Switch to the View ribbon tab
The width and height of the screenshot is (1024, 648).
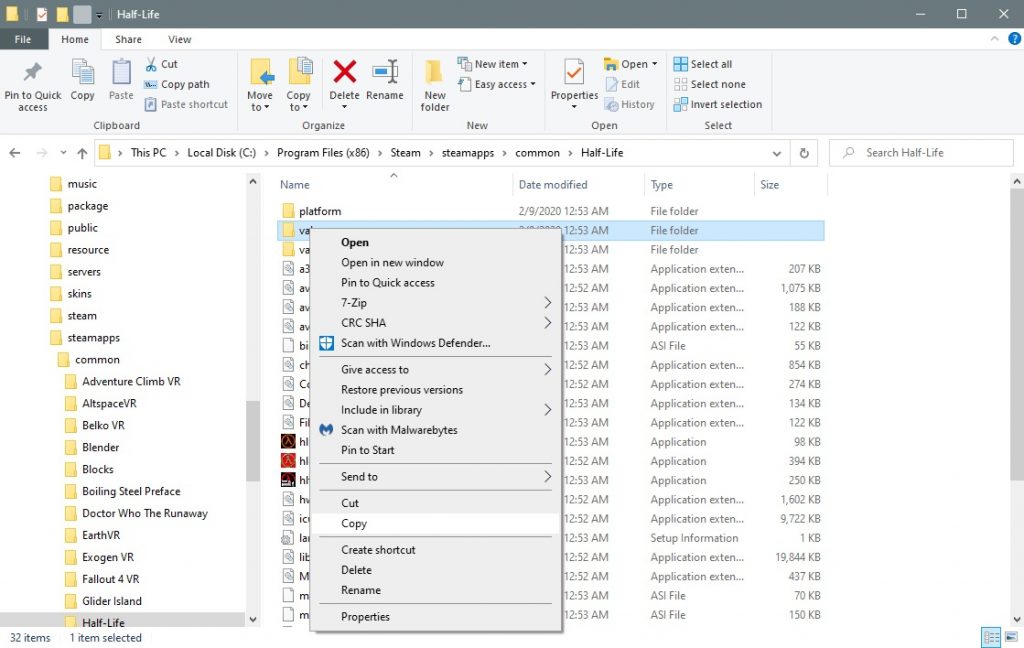pyautogui.click(x=180, y=39)
